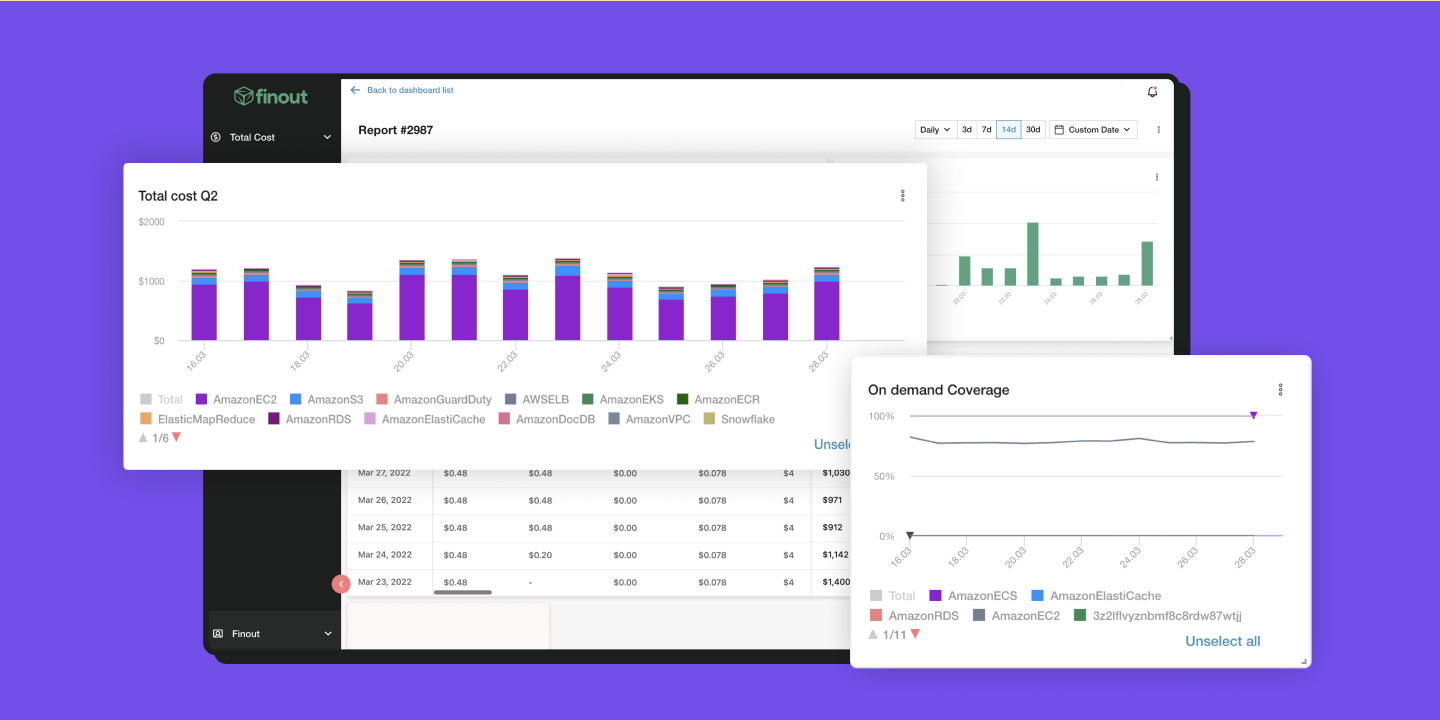This screenshot has height=720, width=1440.
Task: Click Unselect all in On demand Coverage
Action: tap(1223, 641)
